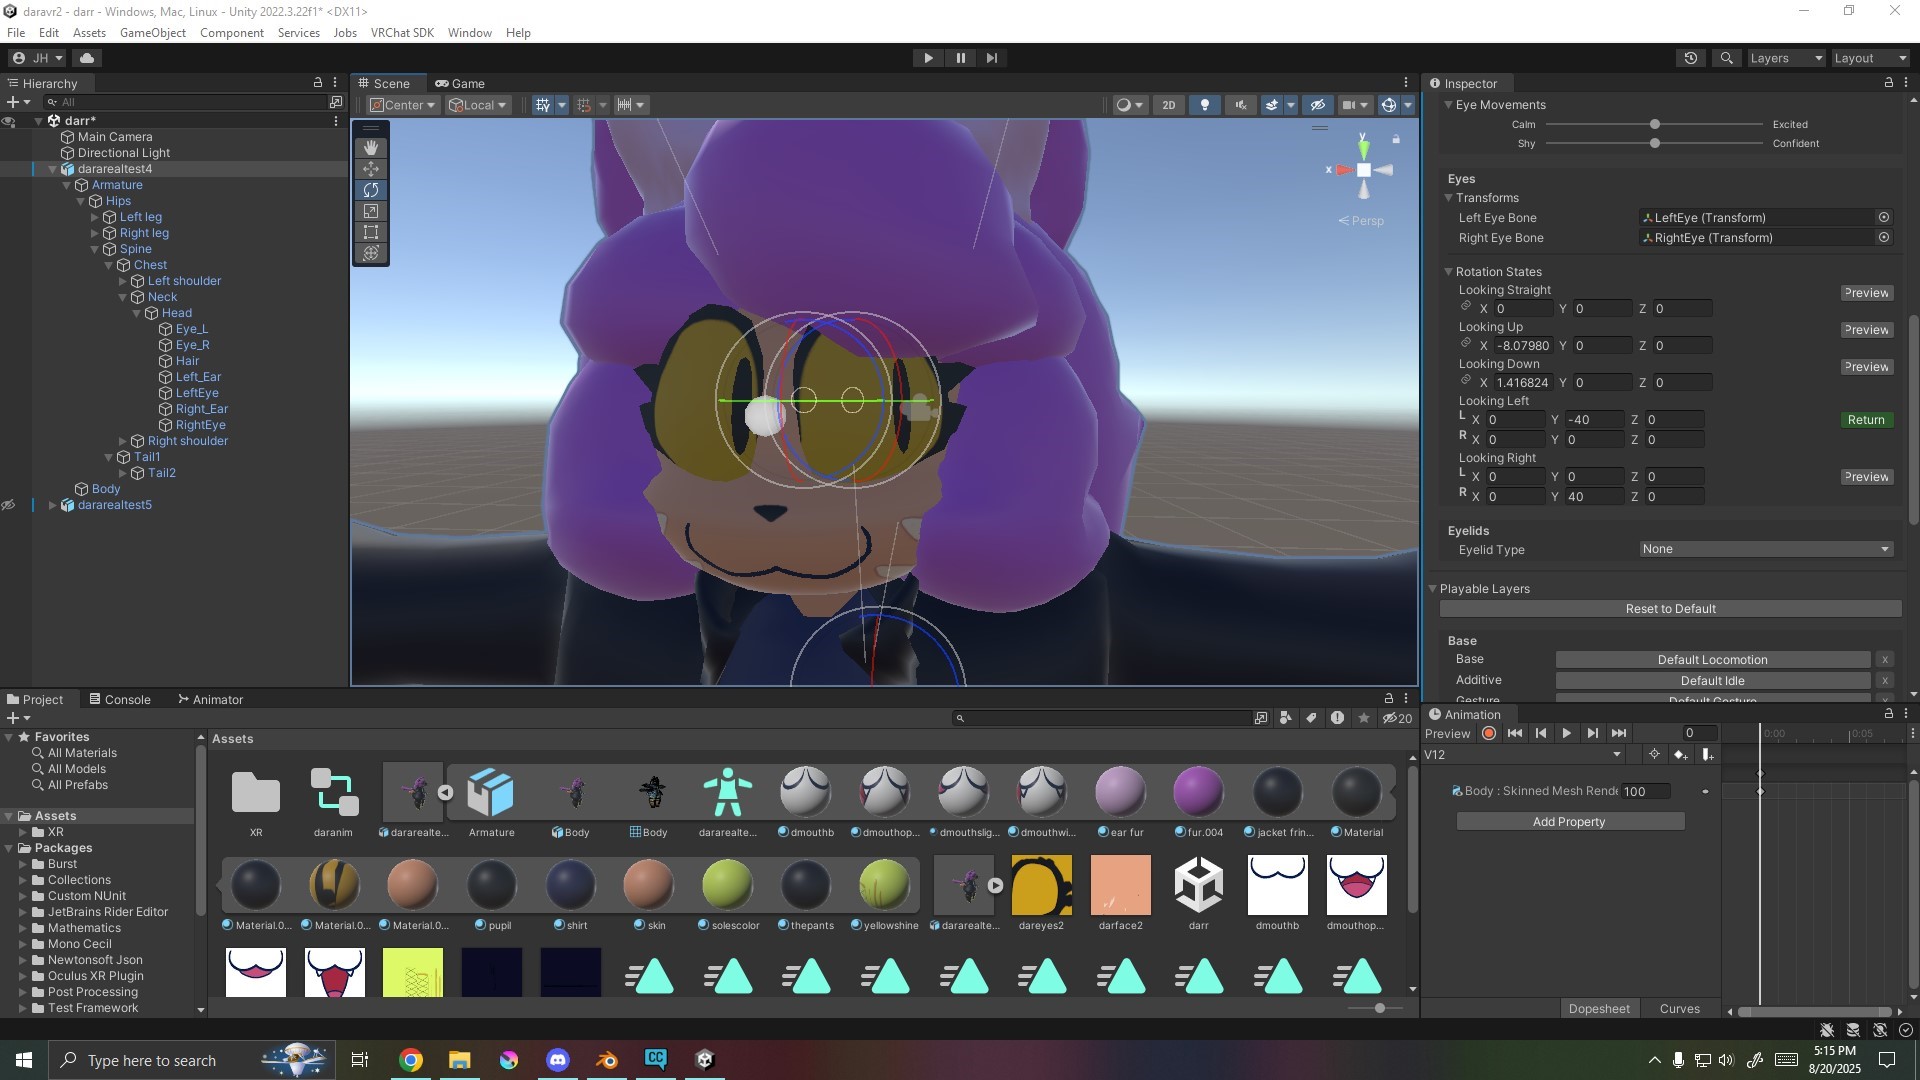The width and height of the screenshot is (1920, 1080).
Task: Open Undo History icon in toolbar
Action: click(x=1691, y=58)
